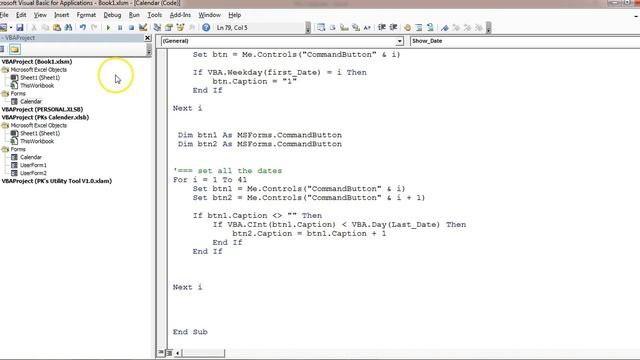Viewport: 640px width, 360px height.
Task: Click the Redo arrow icon
Action: point(94,27)
